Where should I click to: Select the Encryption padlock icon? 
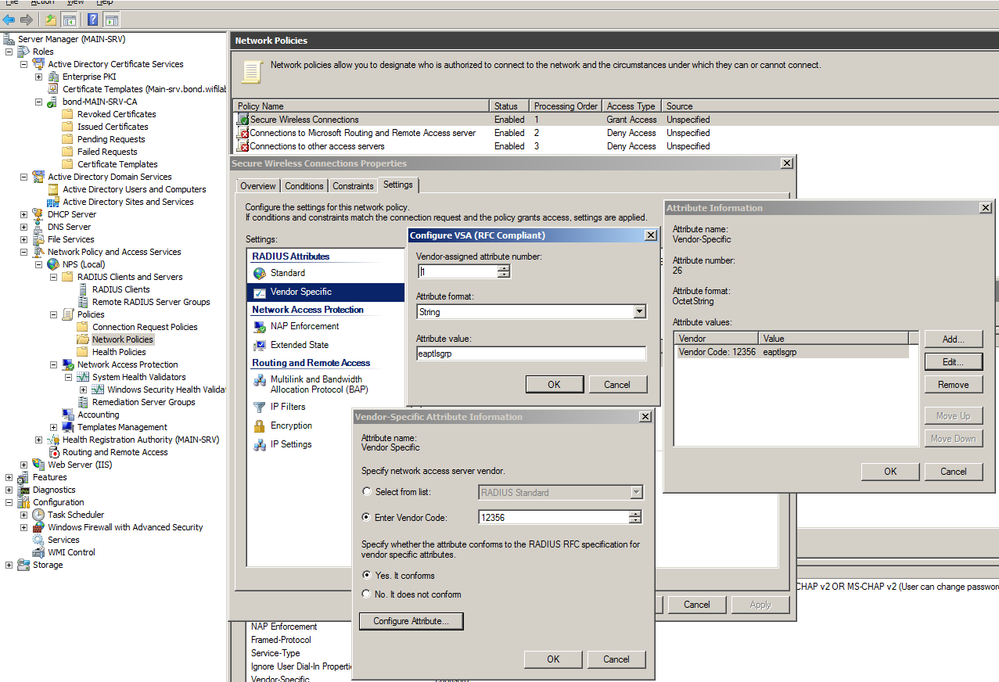pyautogui.click(x=260, y=426)
